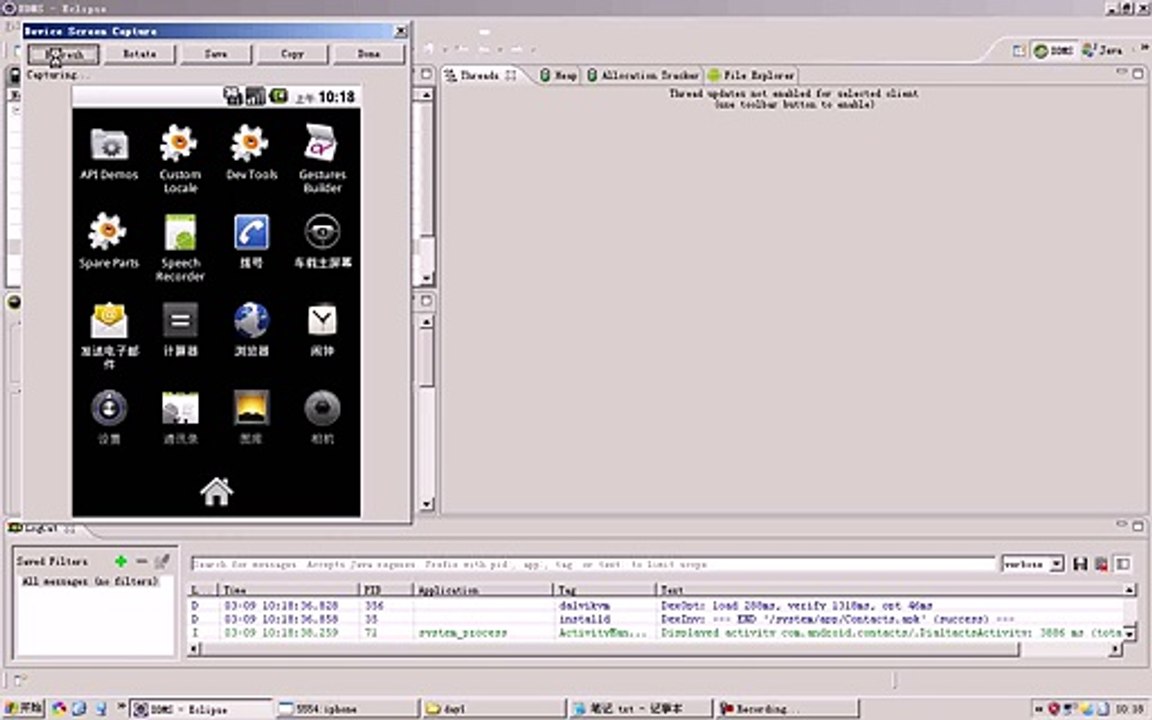Tap the Spare Parts app icon

[107, 231]
